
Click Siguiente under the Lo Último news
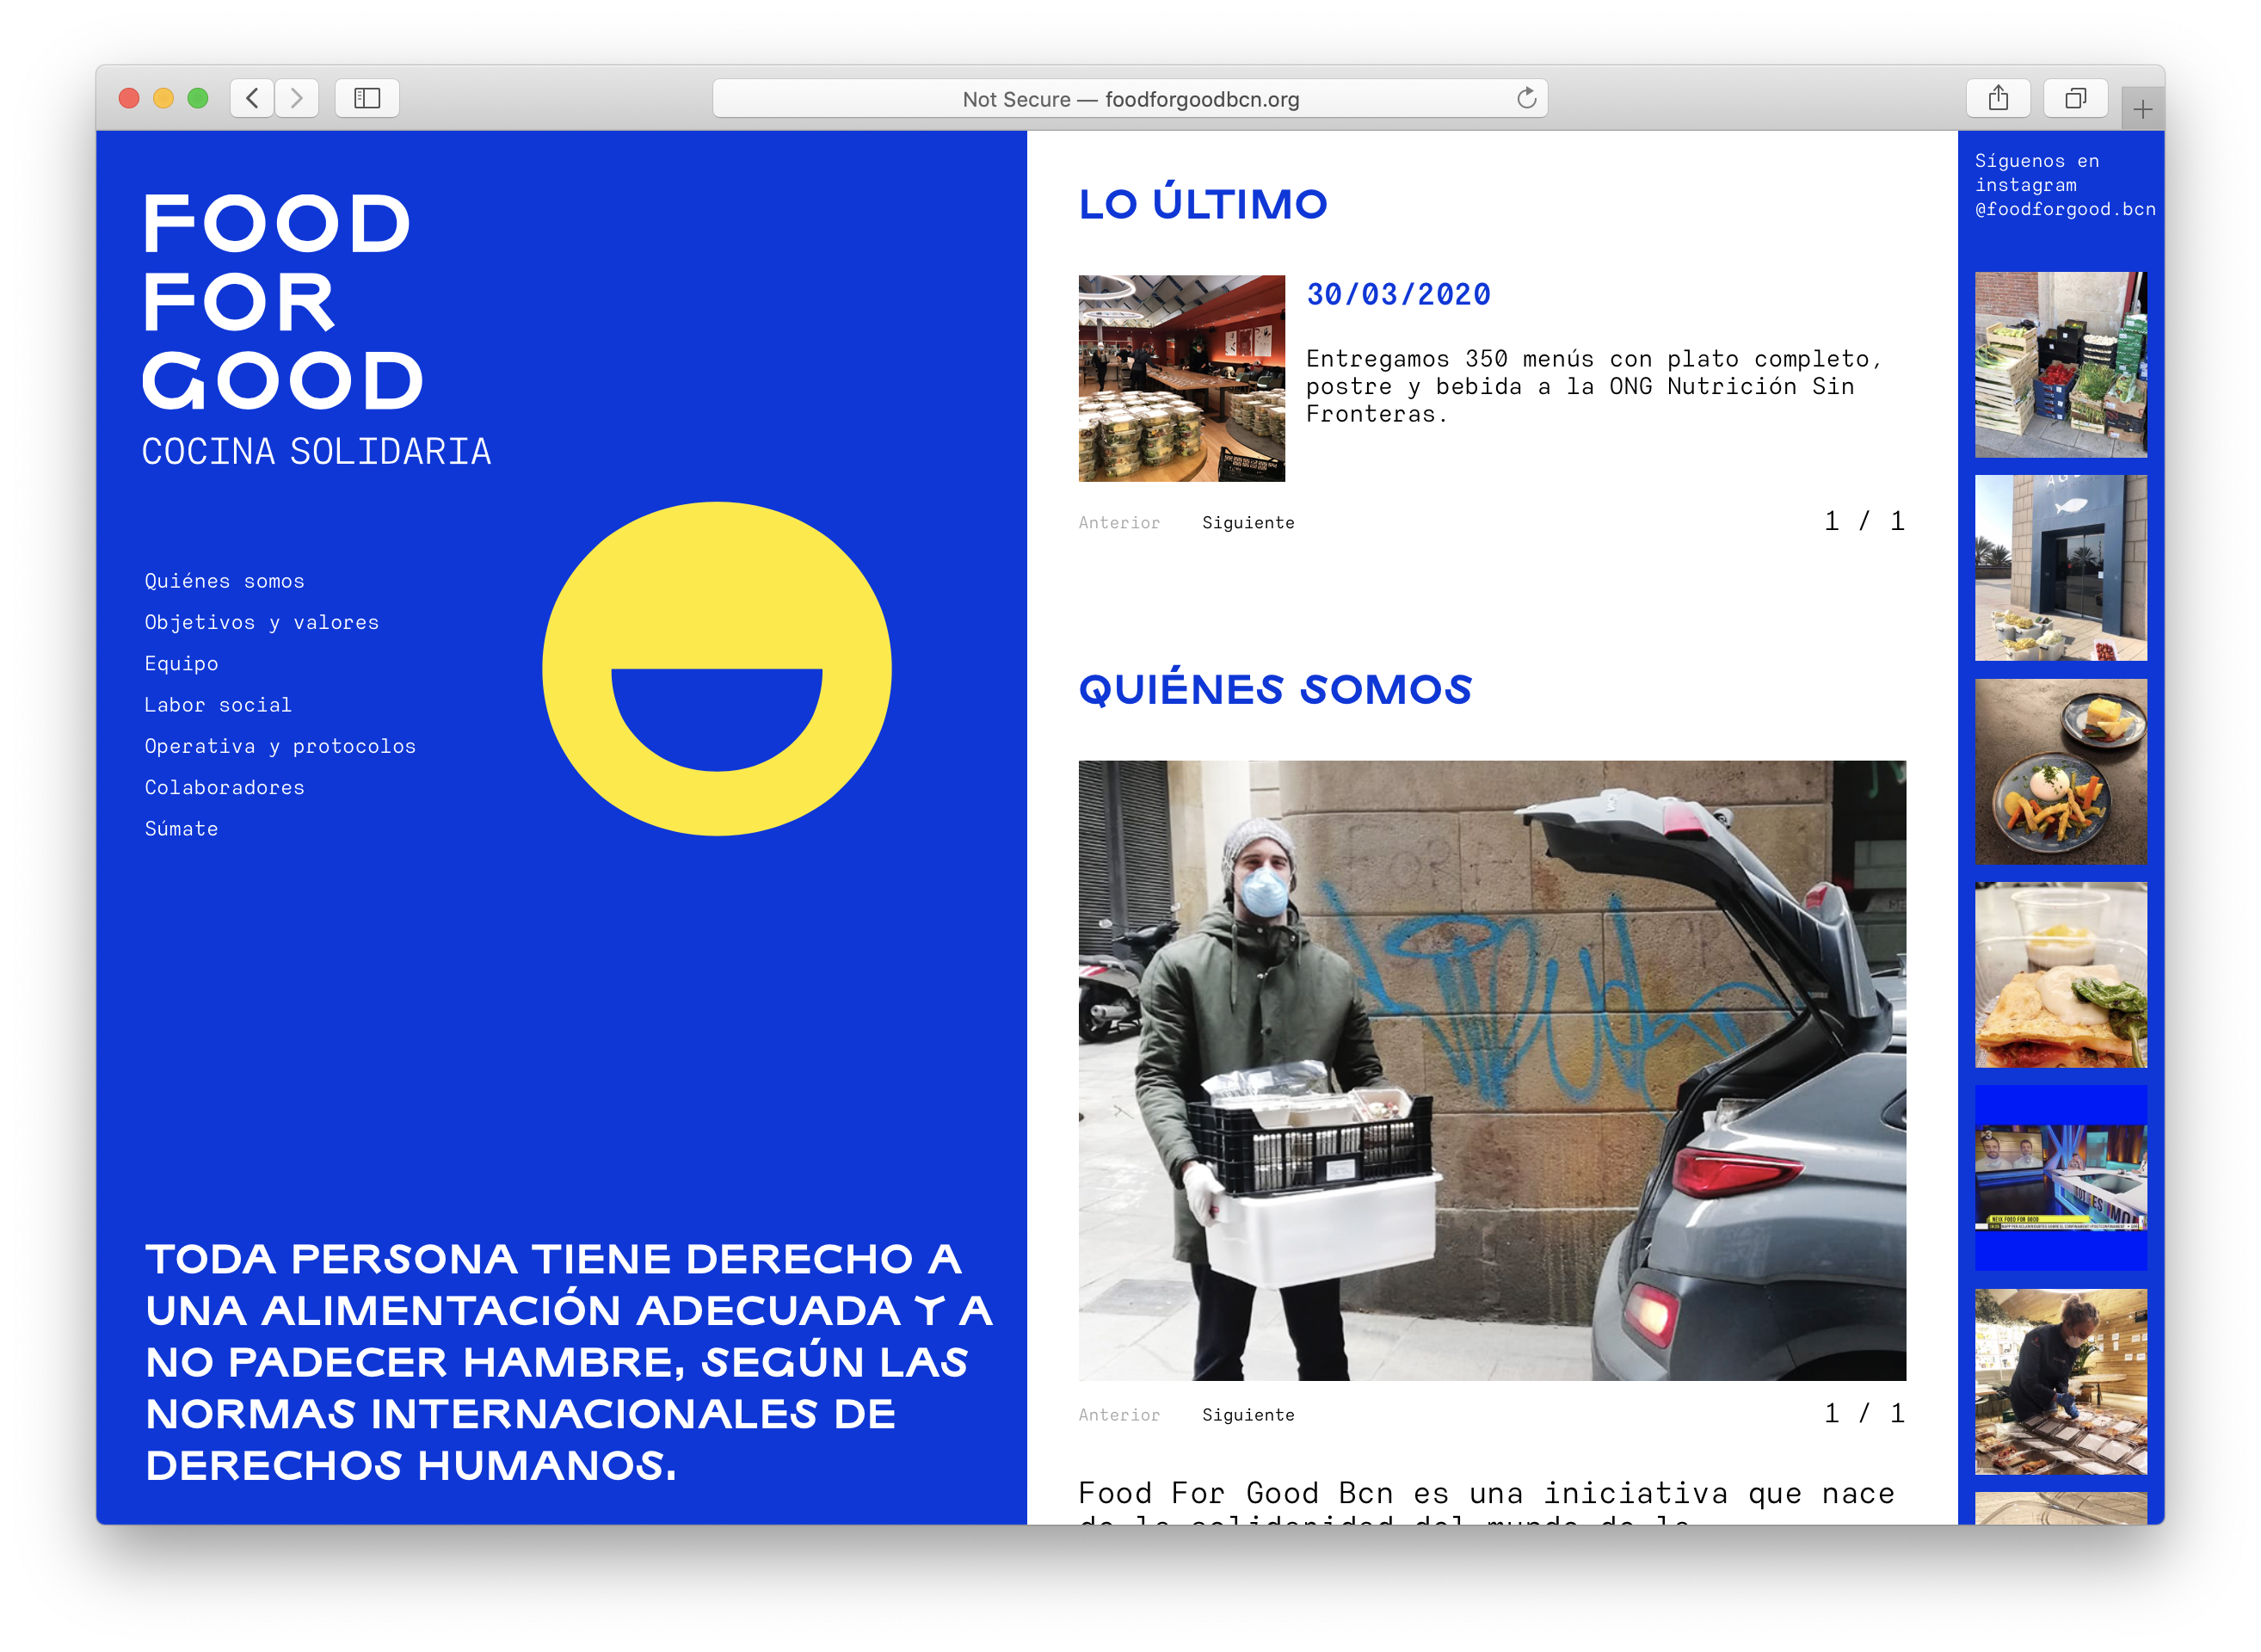[x=1247, y=523]
